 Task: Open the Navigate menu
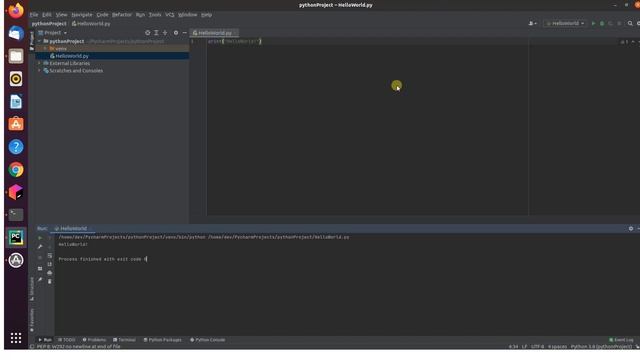coord(82,15)
